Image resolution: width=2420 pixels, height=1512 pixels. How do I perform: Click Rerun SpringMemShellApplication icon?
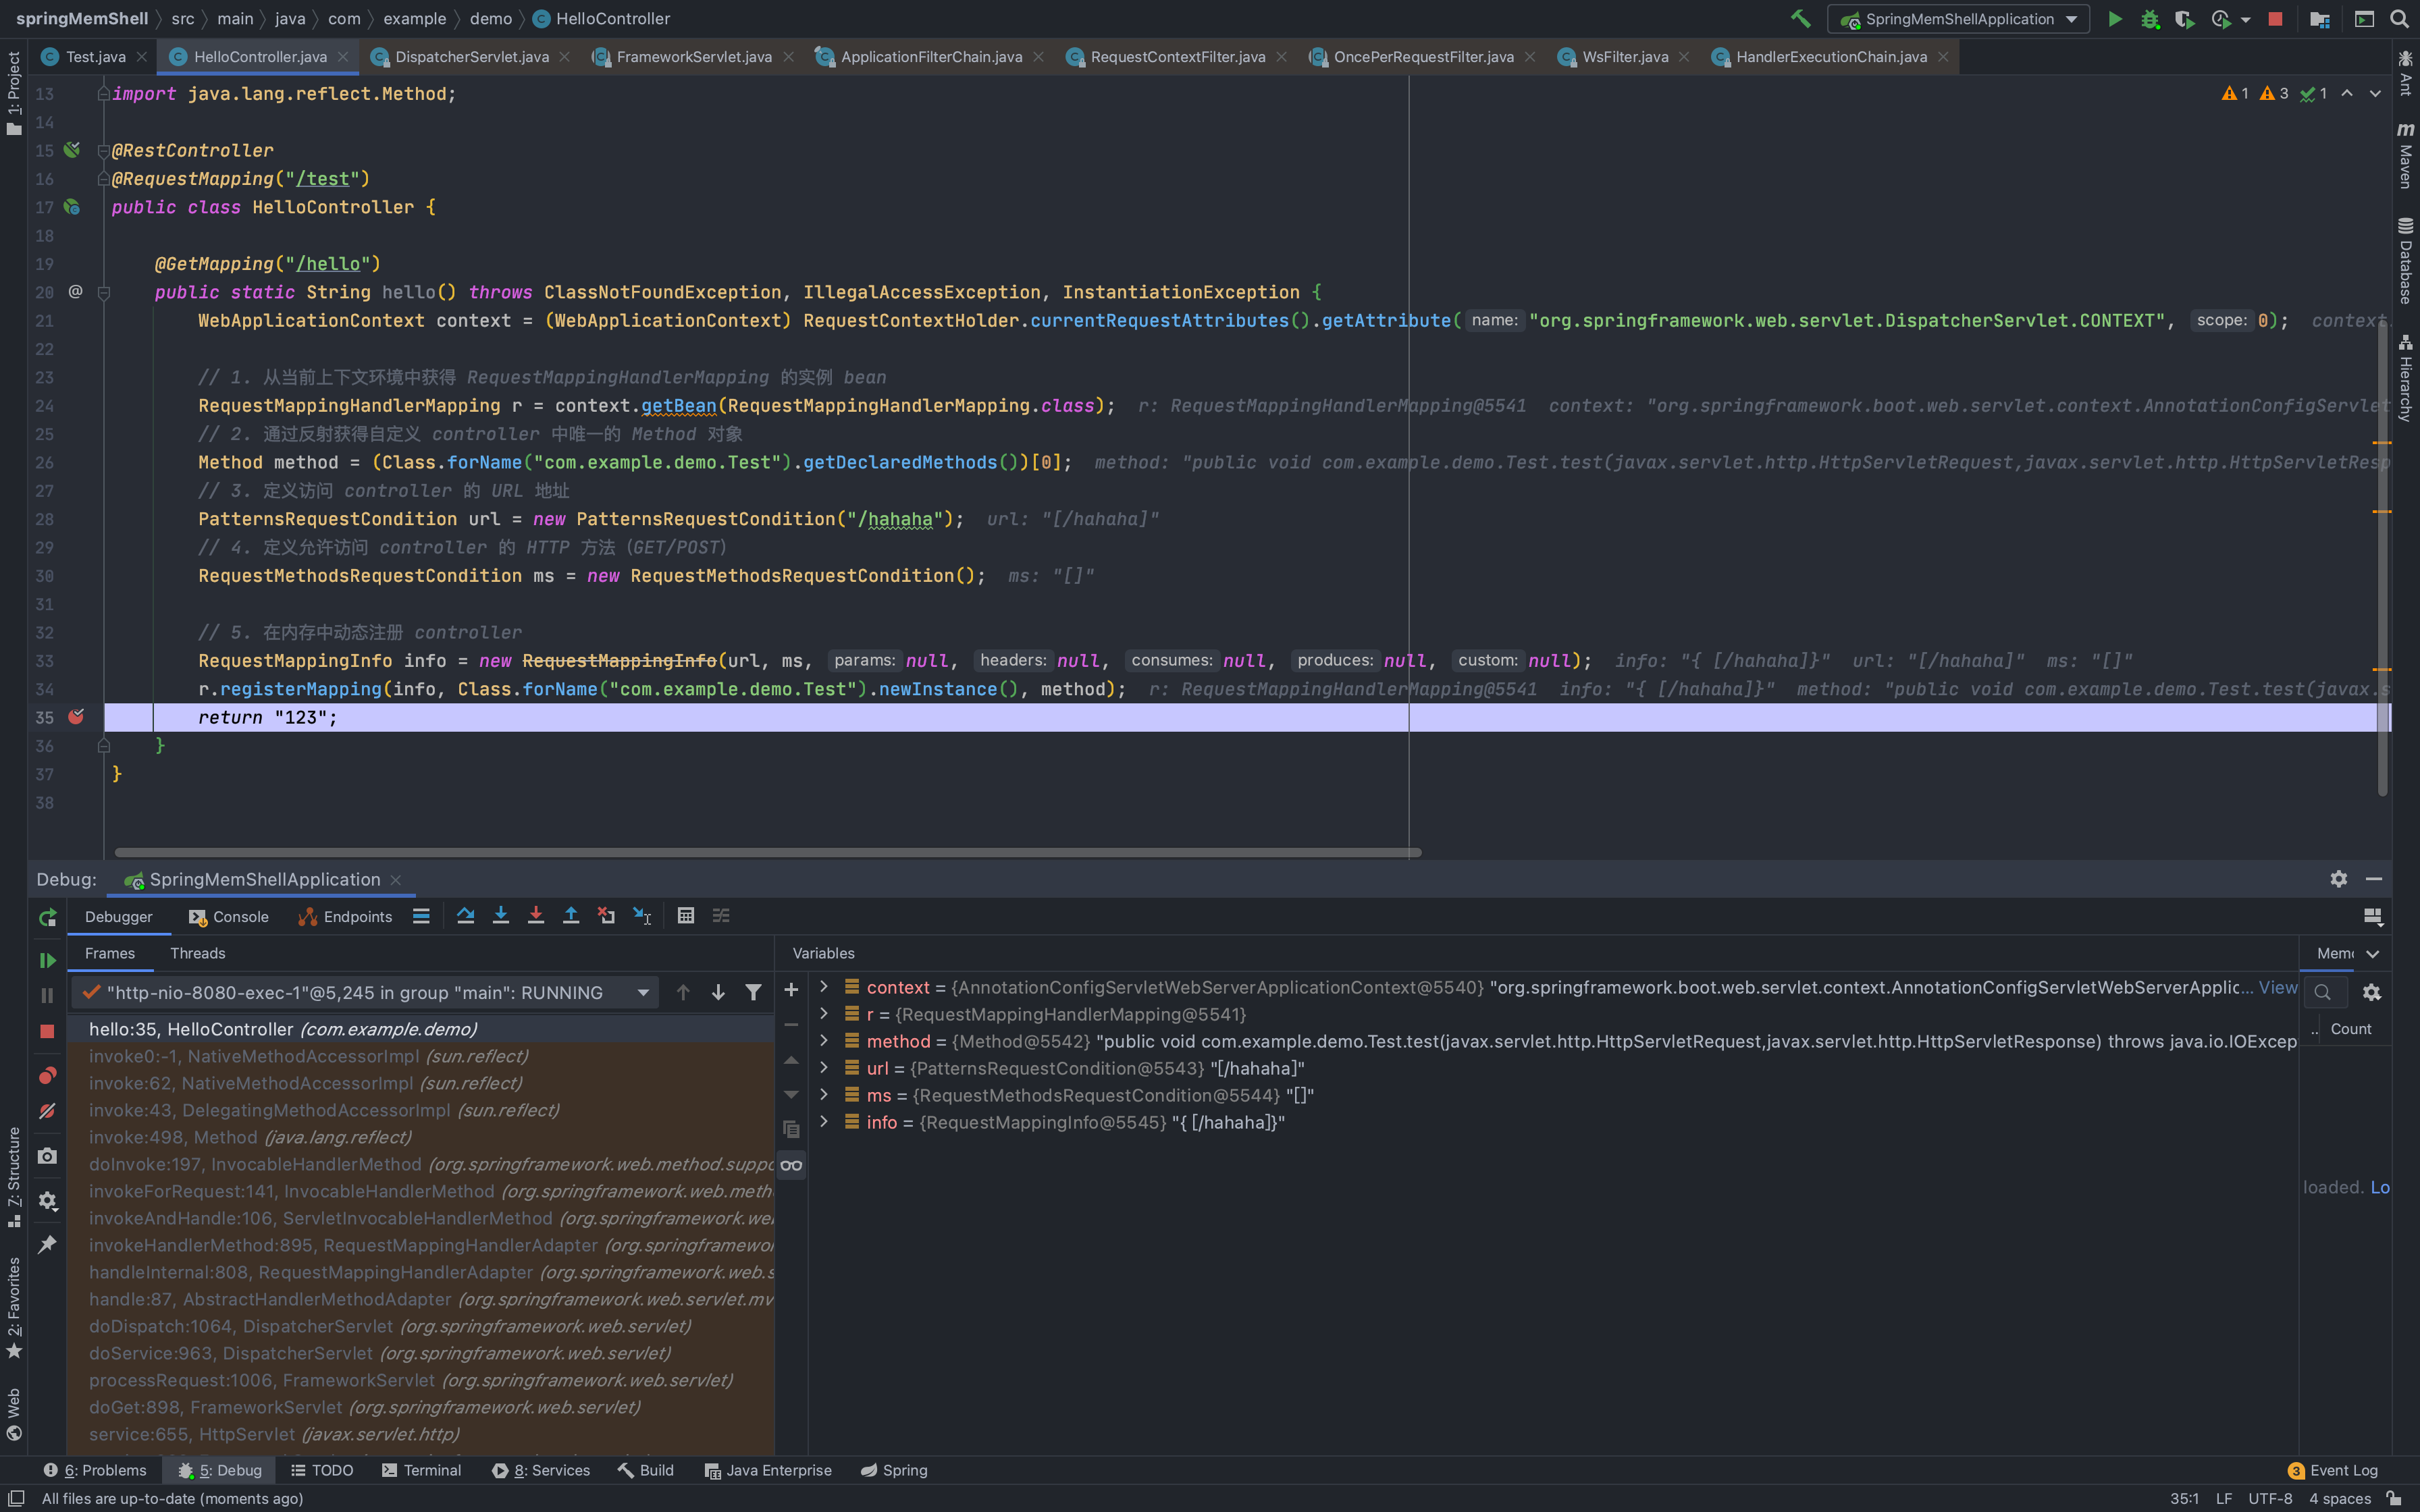click(x=47, y=917)
